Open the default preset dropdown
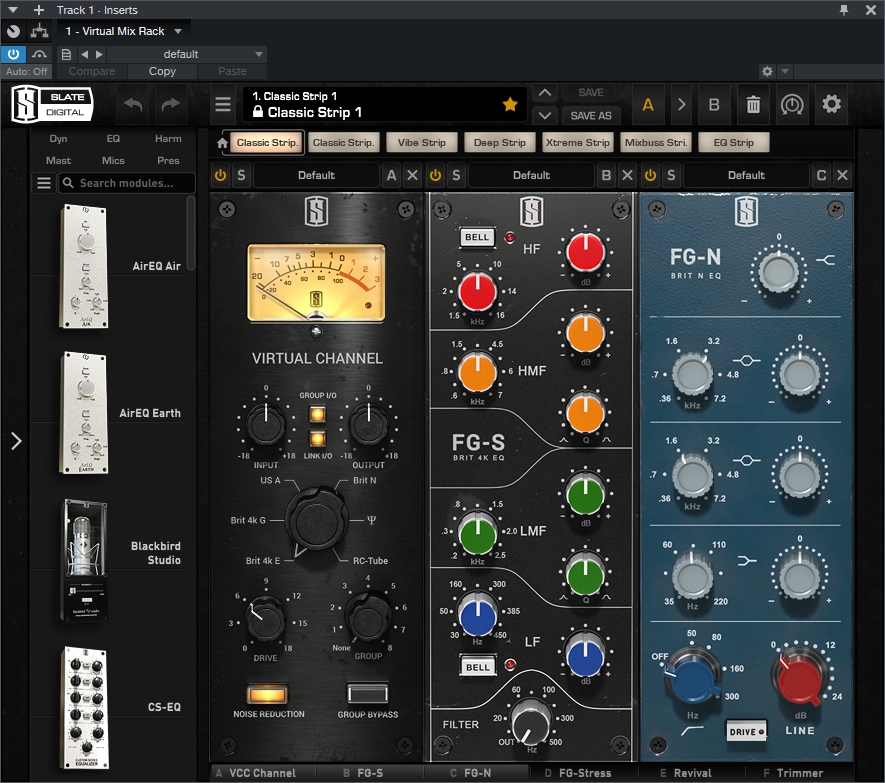 pyautogui.click(x=187, y=54)
